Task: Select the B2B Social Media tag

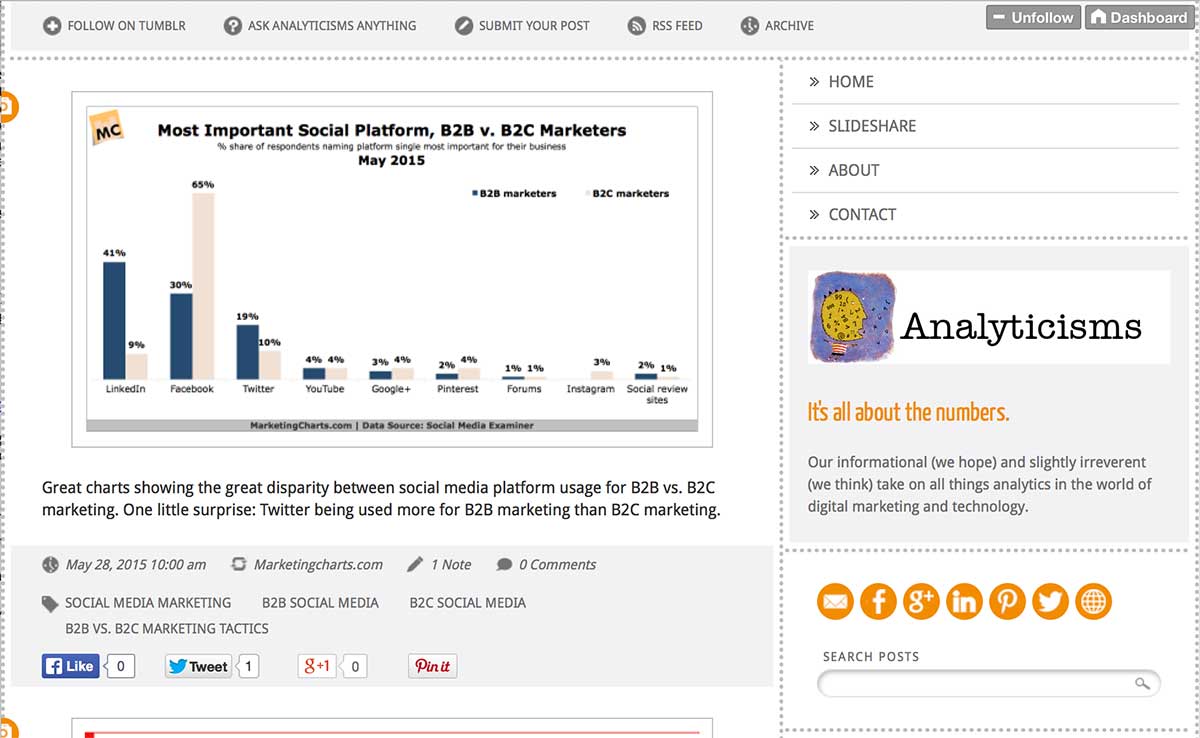Action: [320, 603]
